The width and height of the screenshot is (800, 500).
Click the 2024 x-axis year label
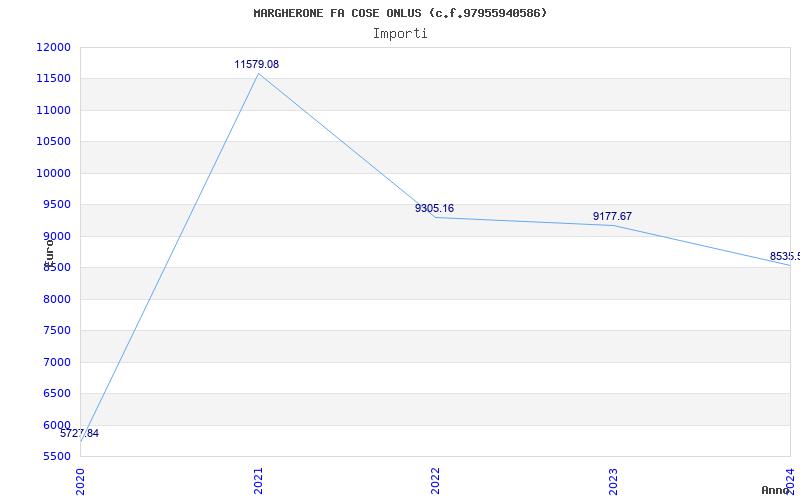coord(790,481)
